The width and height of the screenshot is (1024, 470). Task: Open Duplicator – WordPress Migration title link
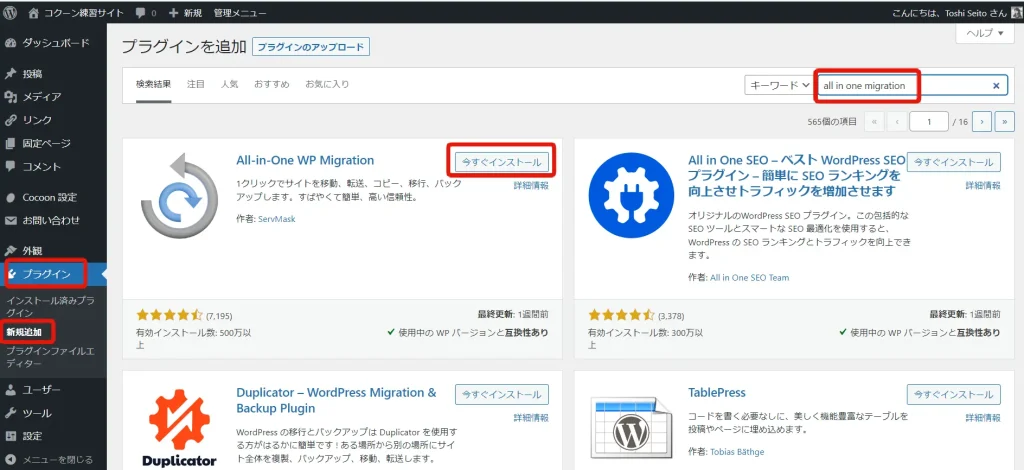(x=336, y=400)
